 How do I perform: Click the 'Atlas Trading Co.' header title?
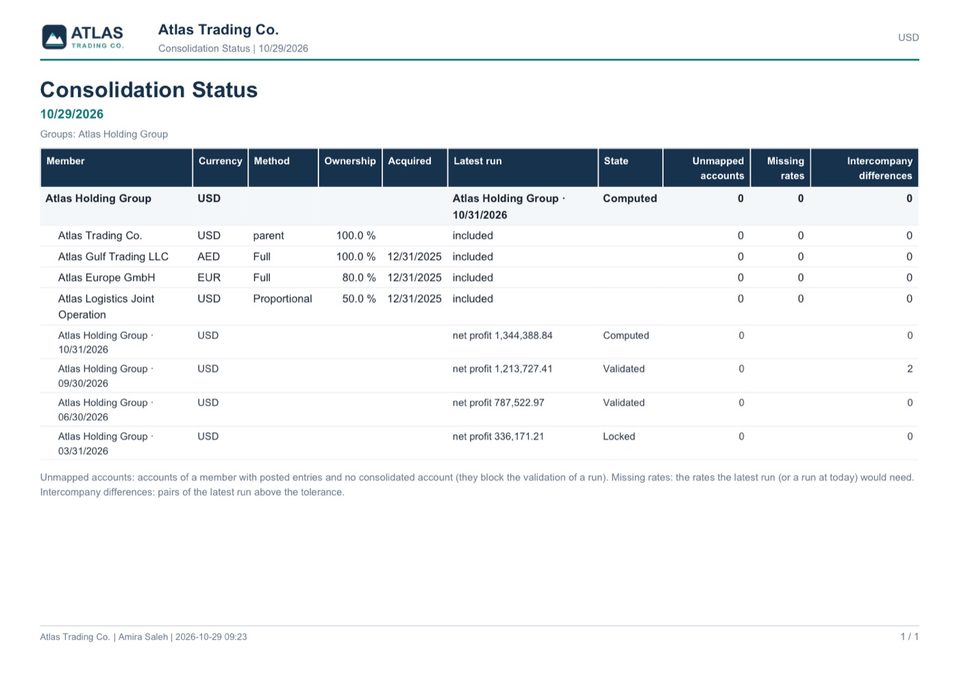pos(218,29)
